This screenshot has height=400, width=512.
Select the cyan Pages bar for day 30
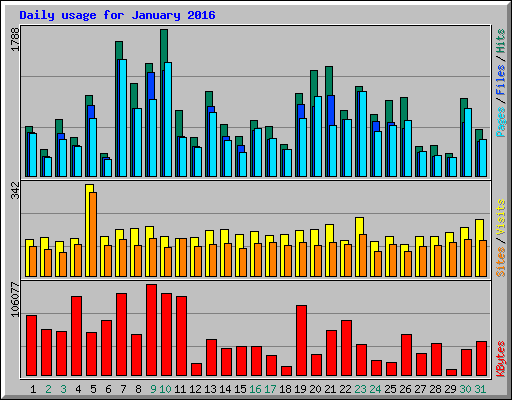[x=468, y=142]
